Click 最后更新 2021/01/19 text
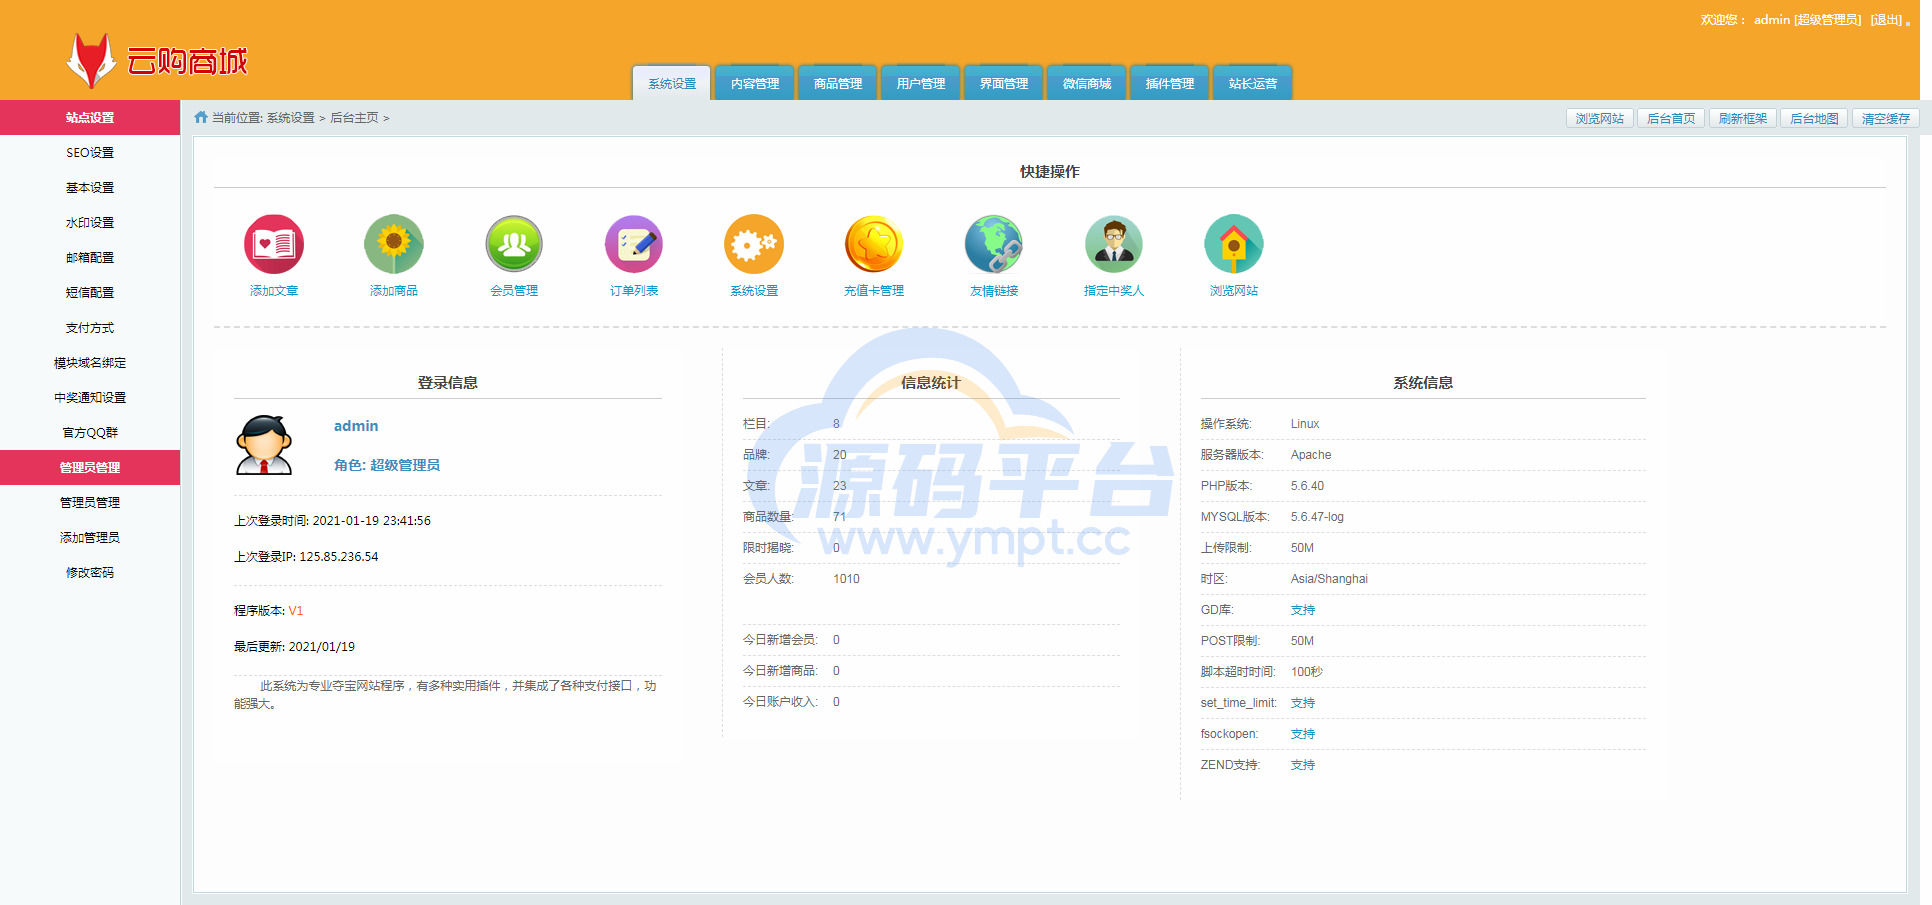 294,646
